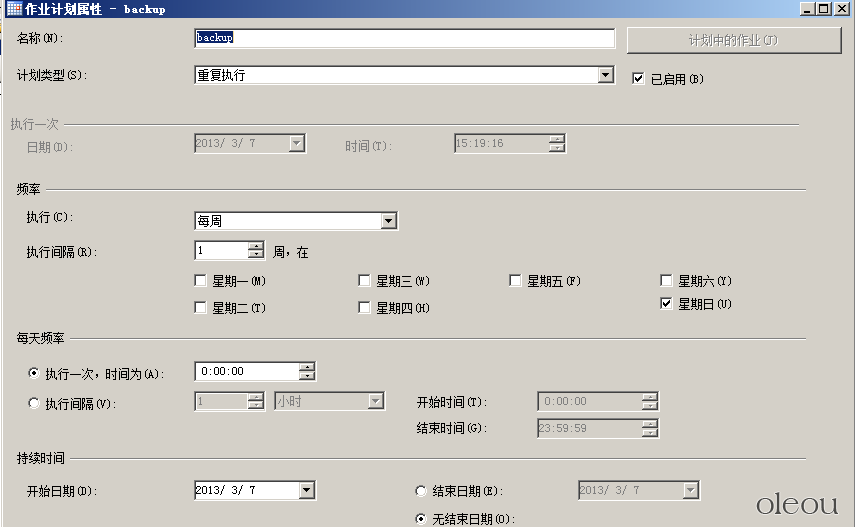This screenshot has height=527, width=855.
Task: Toggle the 已启用 checkbox
Action: [x=638, y=79]
